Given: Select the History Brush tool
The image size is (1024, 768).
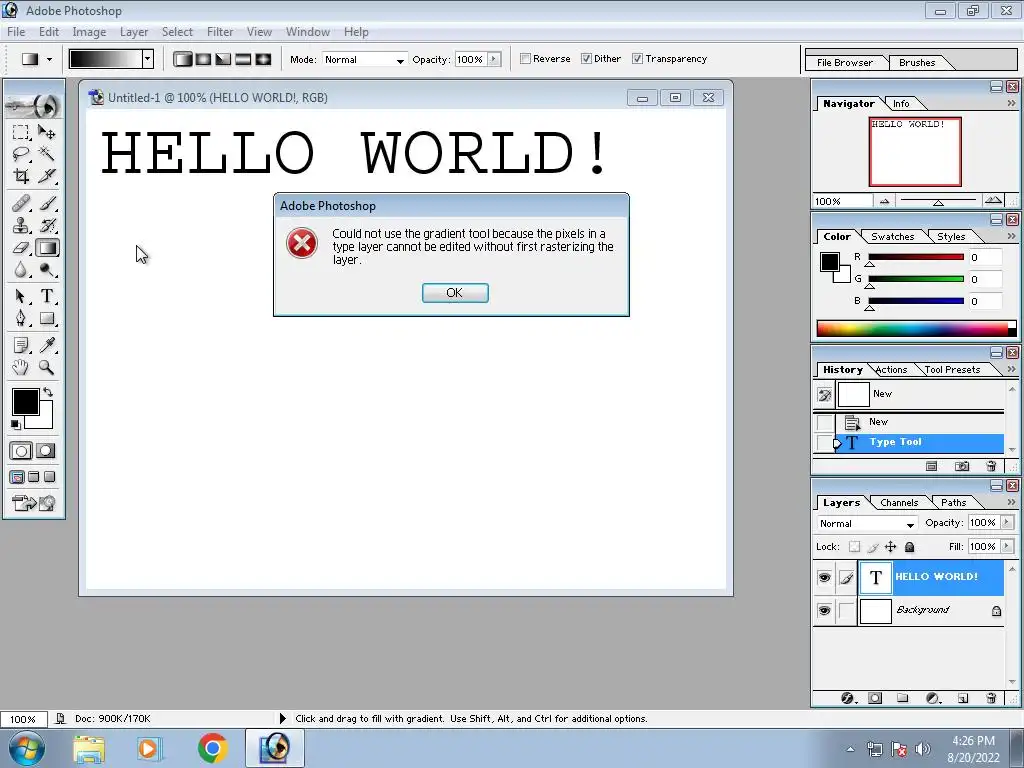Looking at the screenshot, I should coord(47,226).
